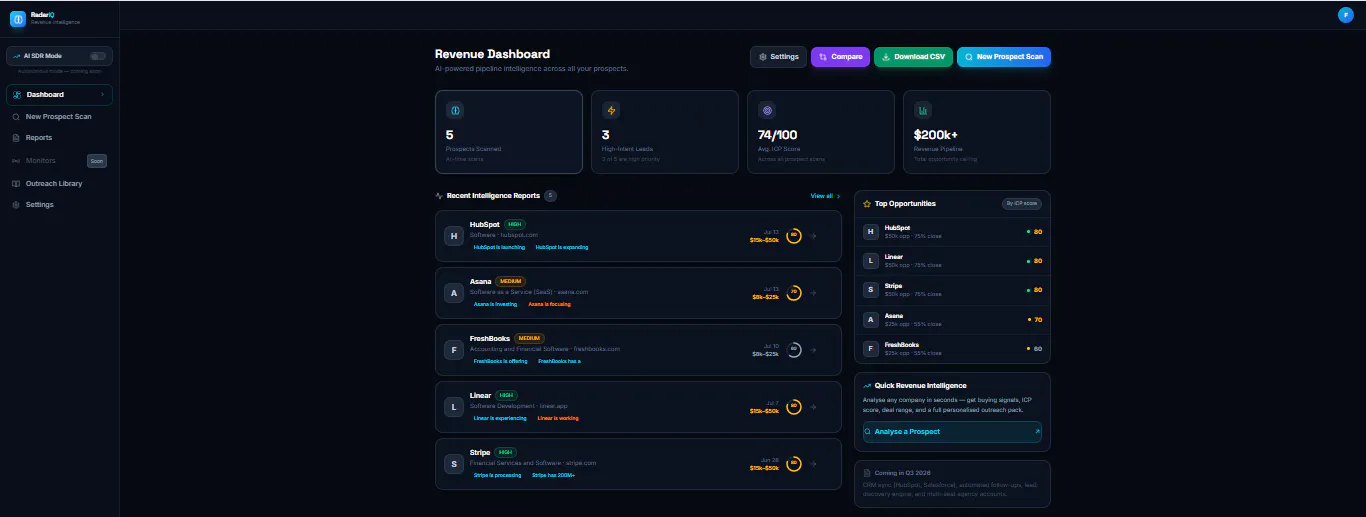Image resolution: width=1366 pixels, height=517 pixels.
Task: Select Stripe in Top Opportunities
Action: [952, 289]
